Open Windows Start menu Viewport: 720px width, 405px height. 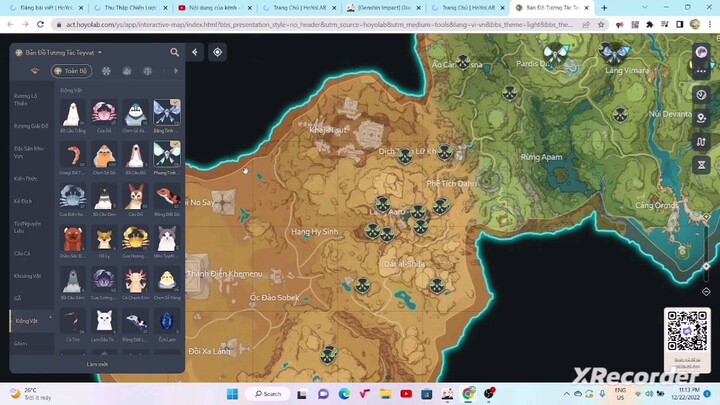click(x=232, y=394)
